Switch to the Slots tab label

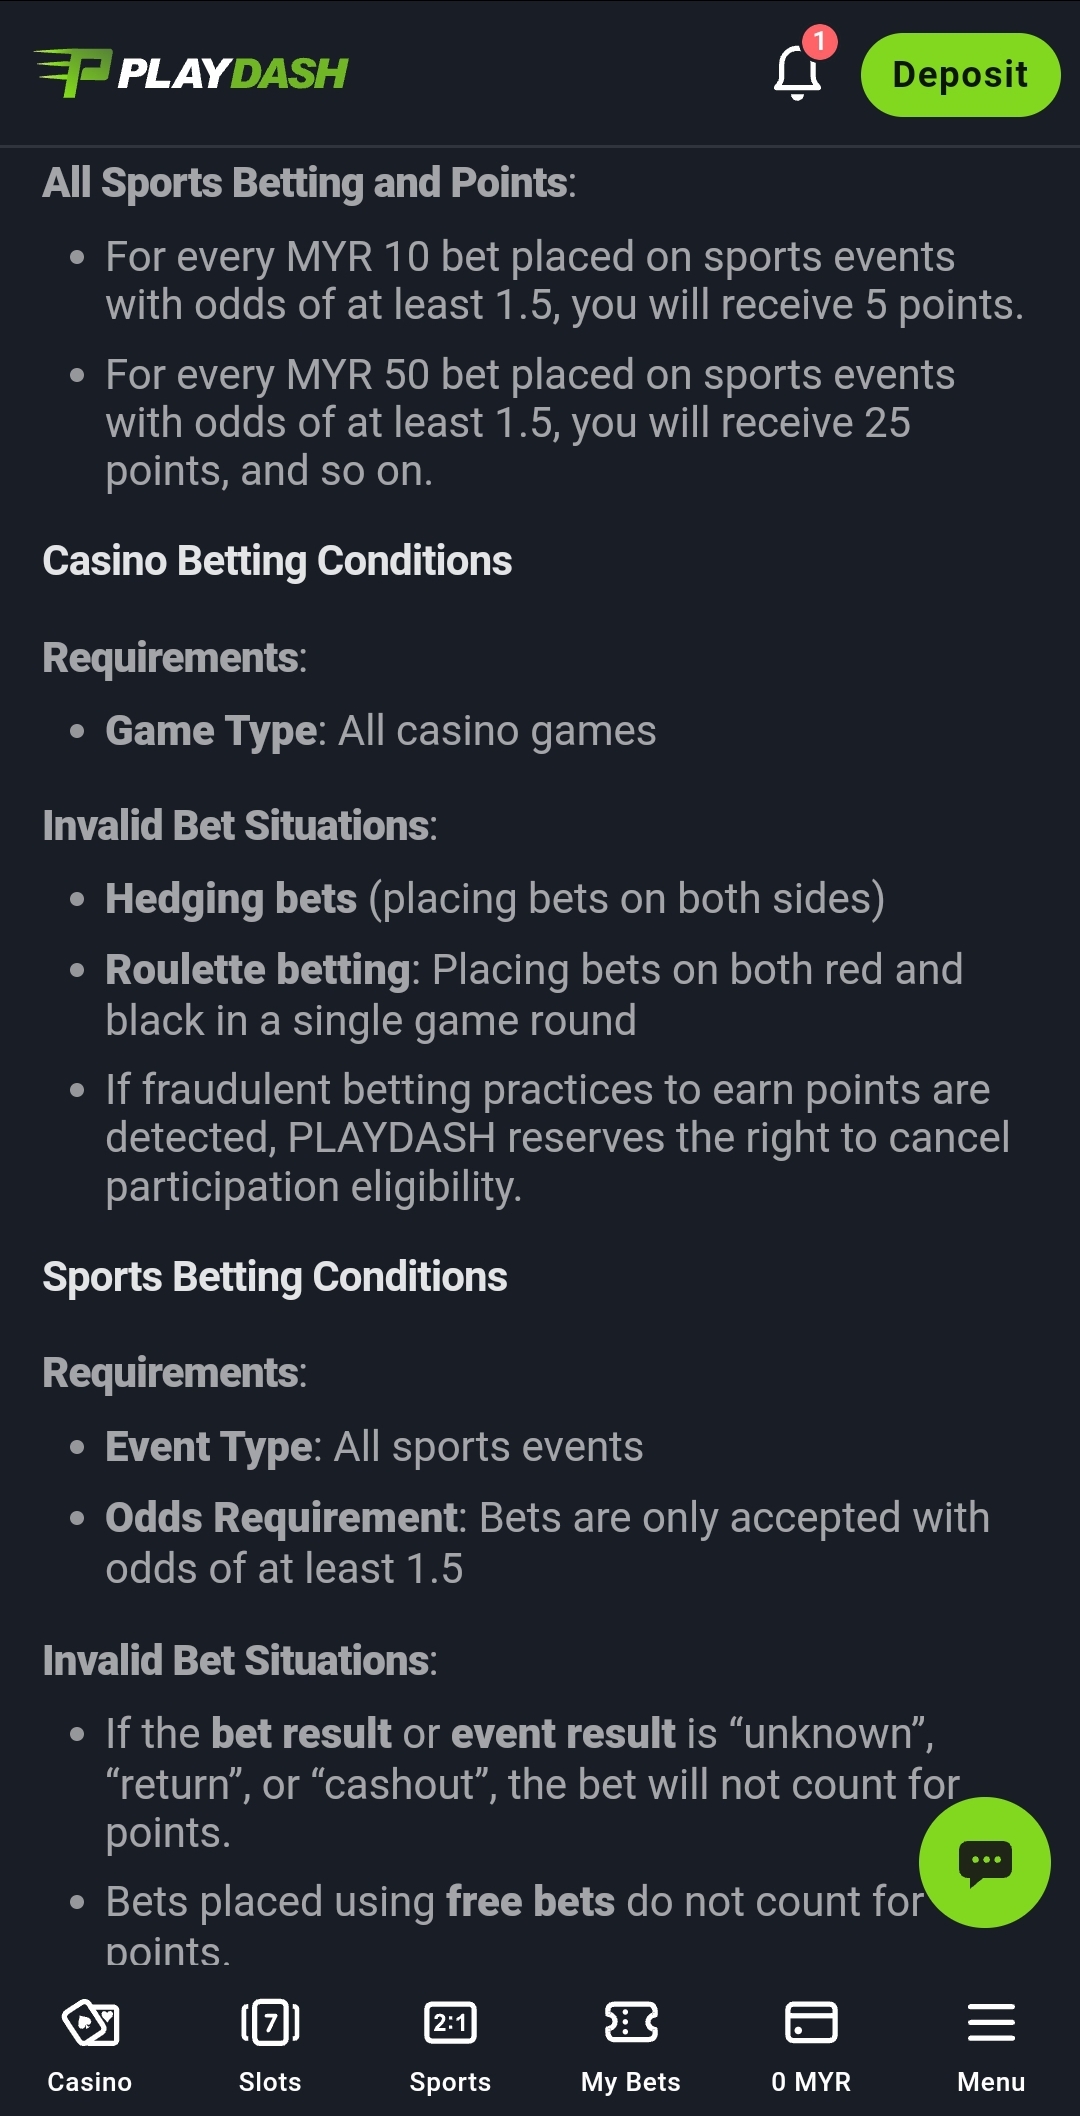click(270, 2082)
